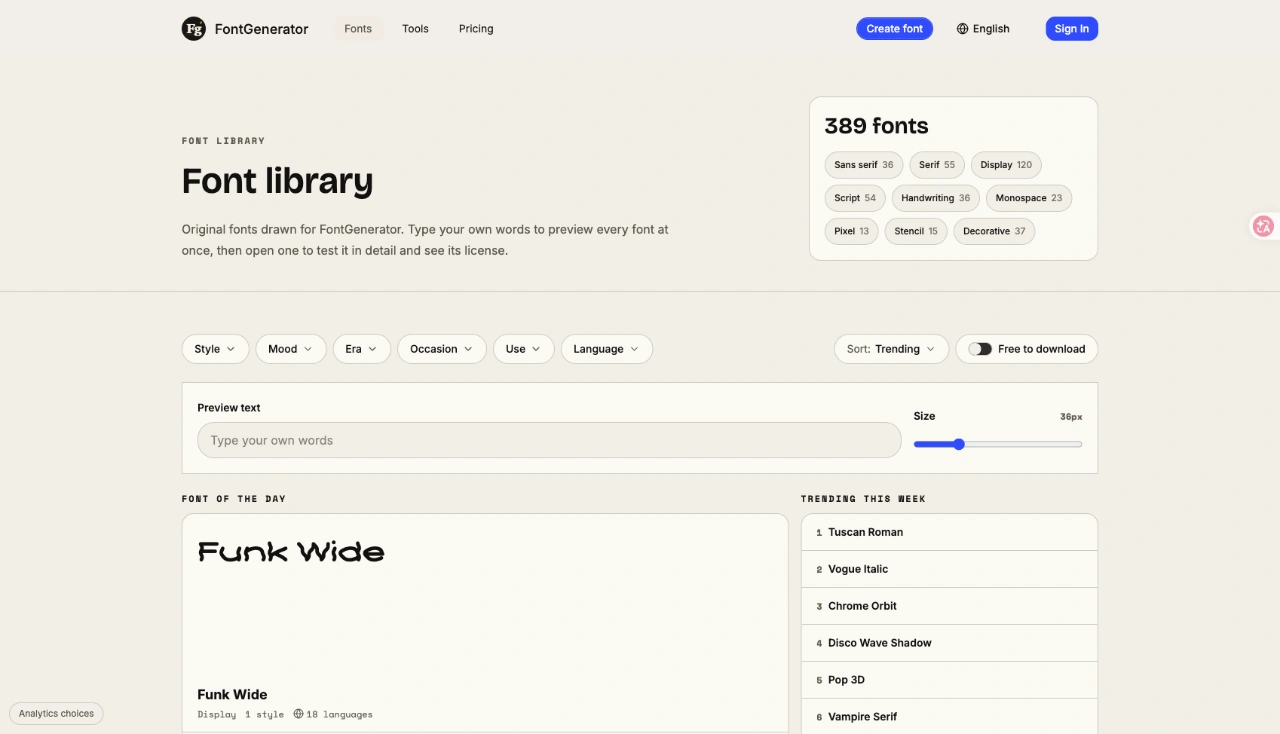The image size is (1280, 734).
Task: Click the Sign in button
Action: [1072, 29]
